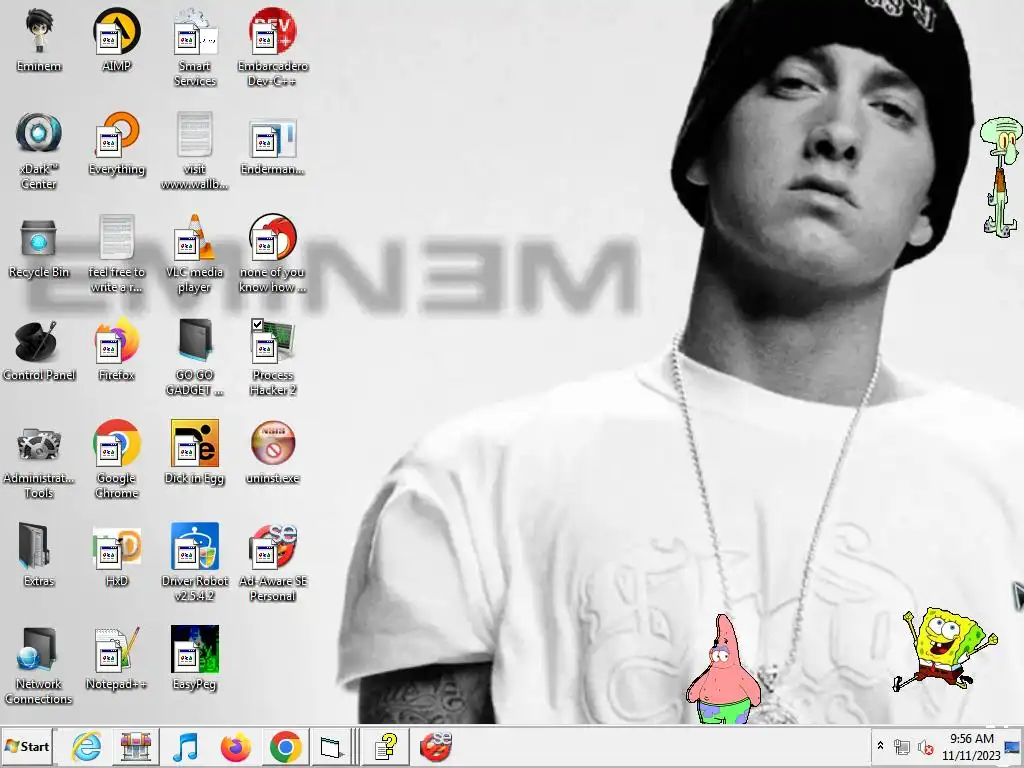Viewport: 1024px width, 768px height.
Task: Launch the Everything search shortcut
Action: click(x=117, y=144)
